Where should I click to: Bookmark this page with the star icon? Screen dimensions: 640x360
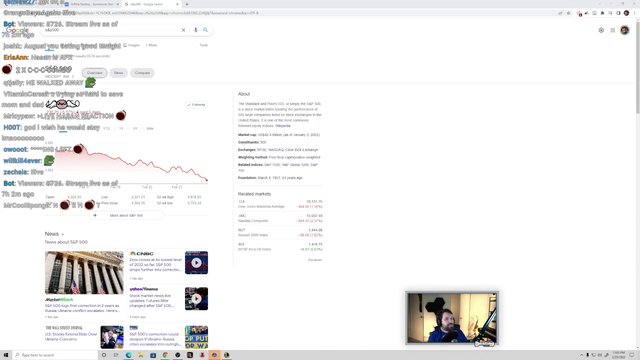(x=568, y=13)
